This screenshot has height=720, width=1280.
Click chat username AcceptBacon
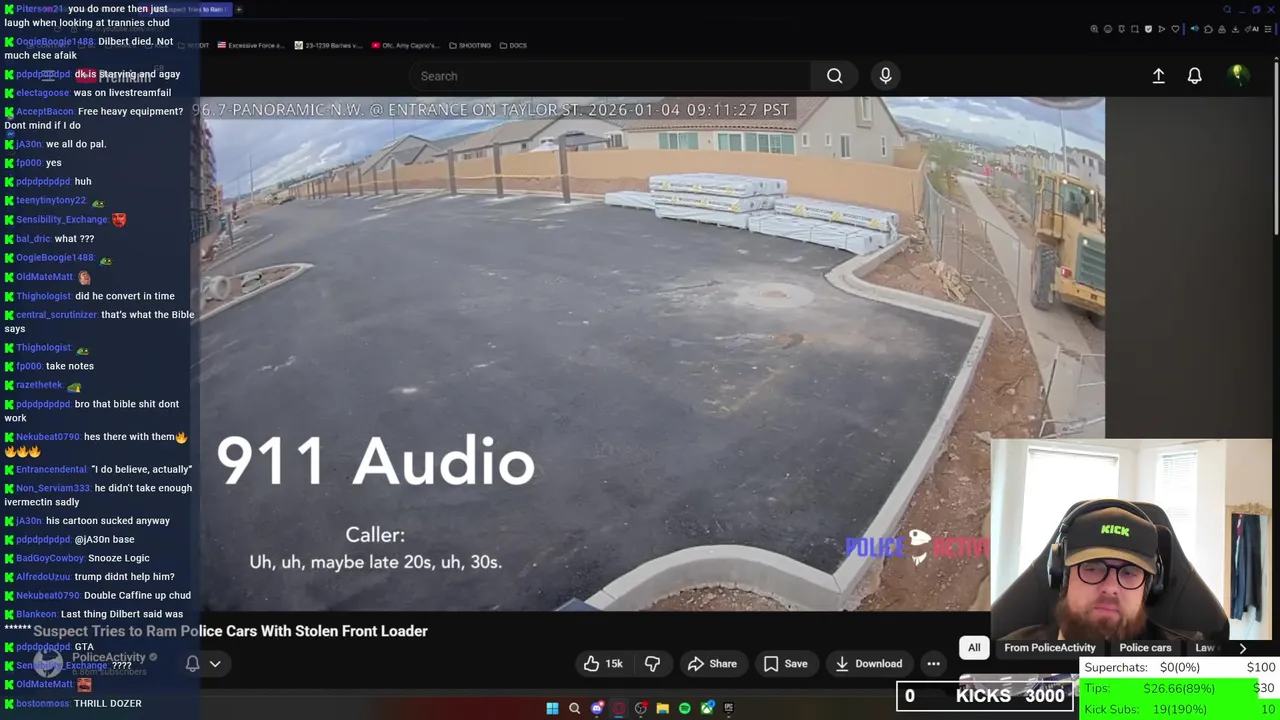pos(44,111)
